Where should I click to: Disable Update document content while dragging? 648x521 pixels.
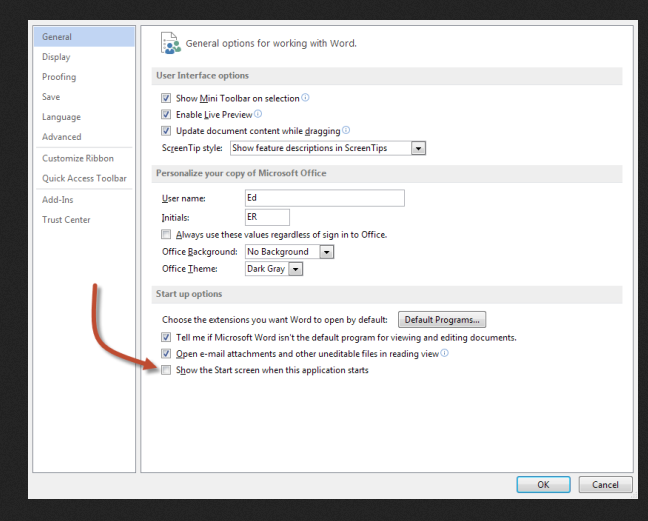click(x=166, y=131)
